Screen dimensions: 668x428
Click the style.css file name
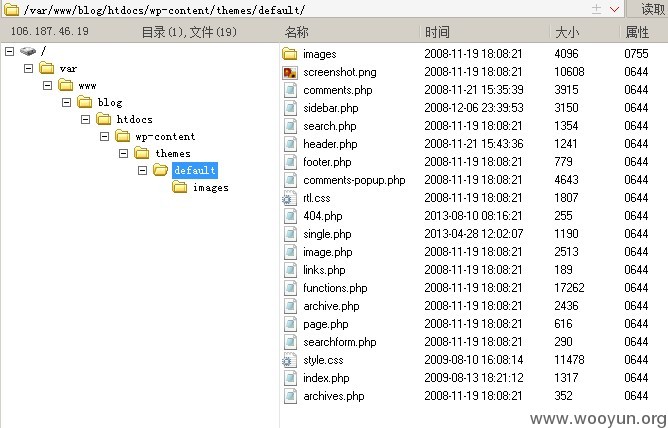(323, 360)
